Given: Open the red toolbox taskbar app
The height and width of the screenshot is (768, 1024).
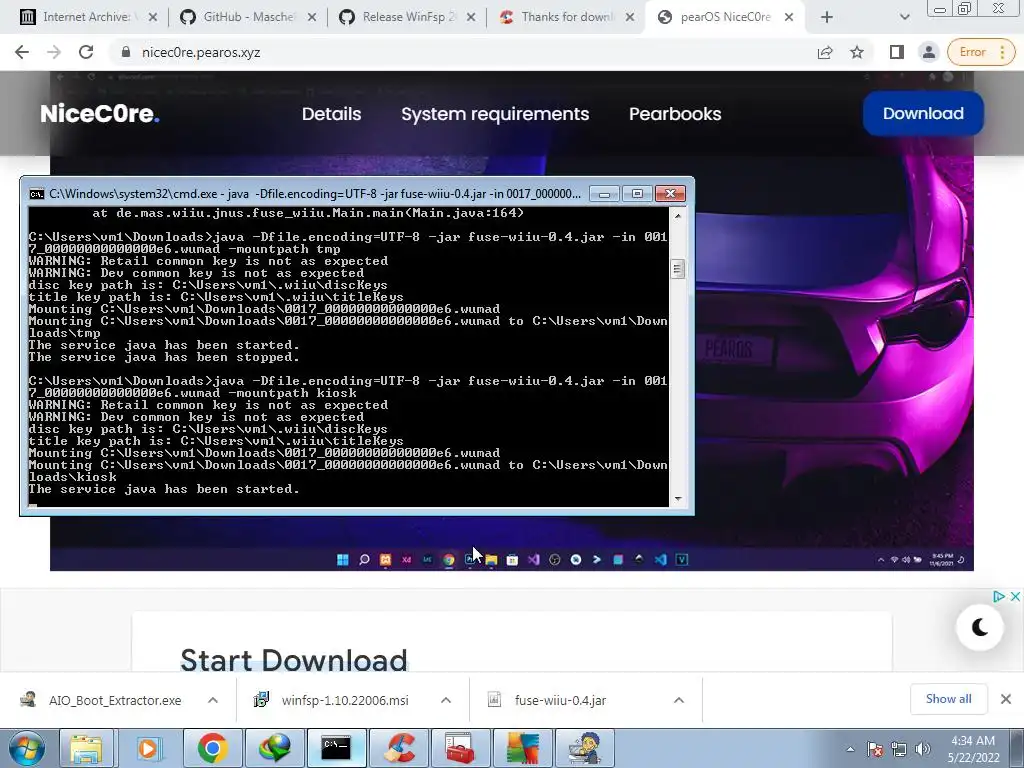Looking at the screenshot, I should pos(460,748).
